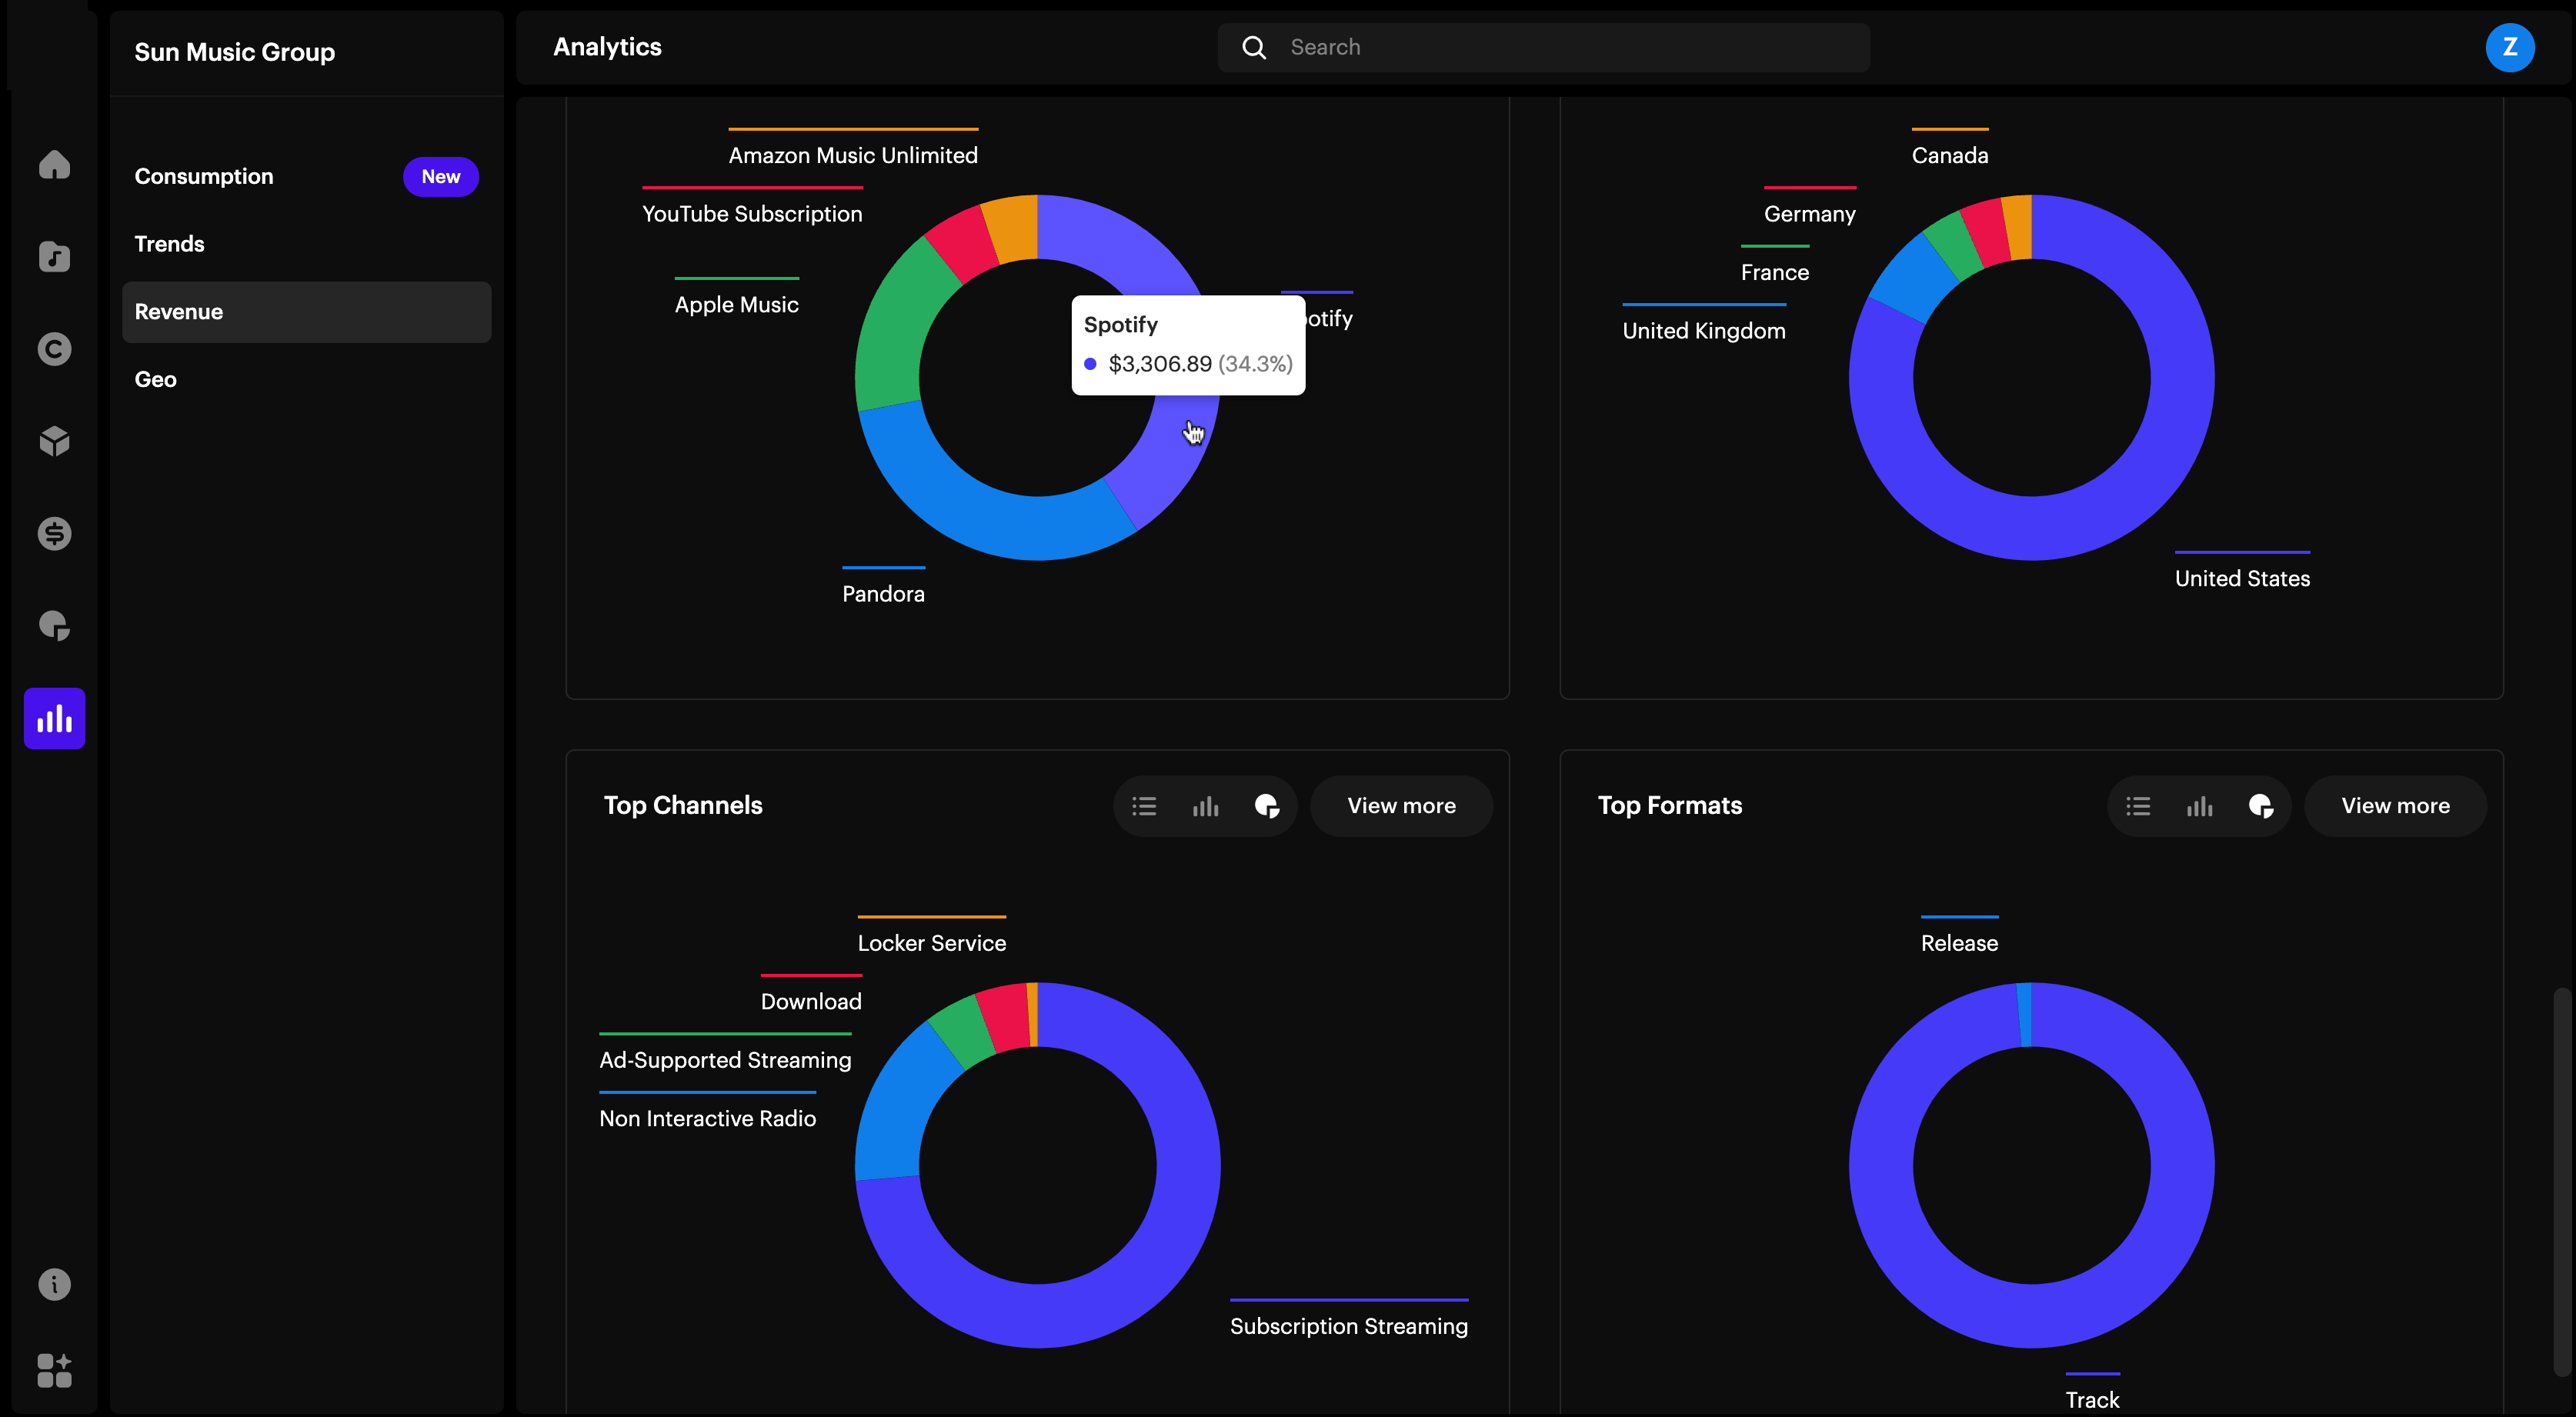The image size is (2576, 1417).
Task: Select the copyright section icon
Action: pos(54,349)
